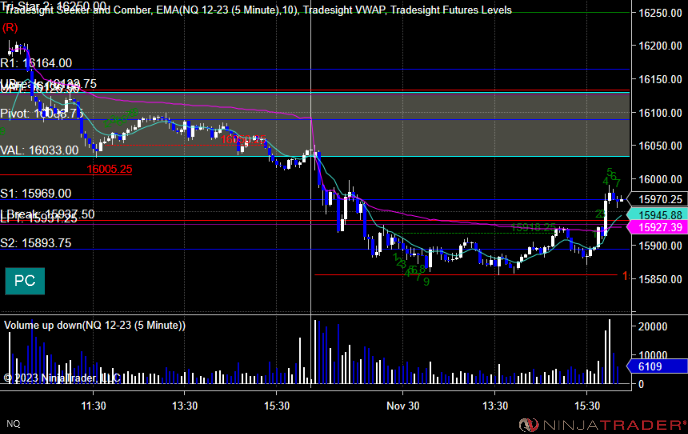The height and width of the screenshot is (434, 688).
Task: Click the LBreak: 15937.50 level label
Action: (47, 214)
